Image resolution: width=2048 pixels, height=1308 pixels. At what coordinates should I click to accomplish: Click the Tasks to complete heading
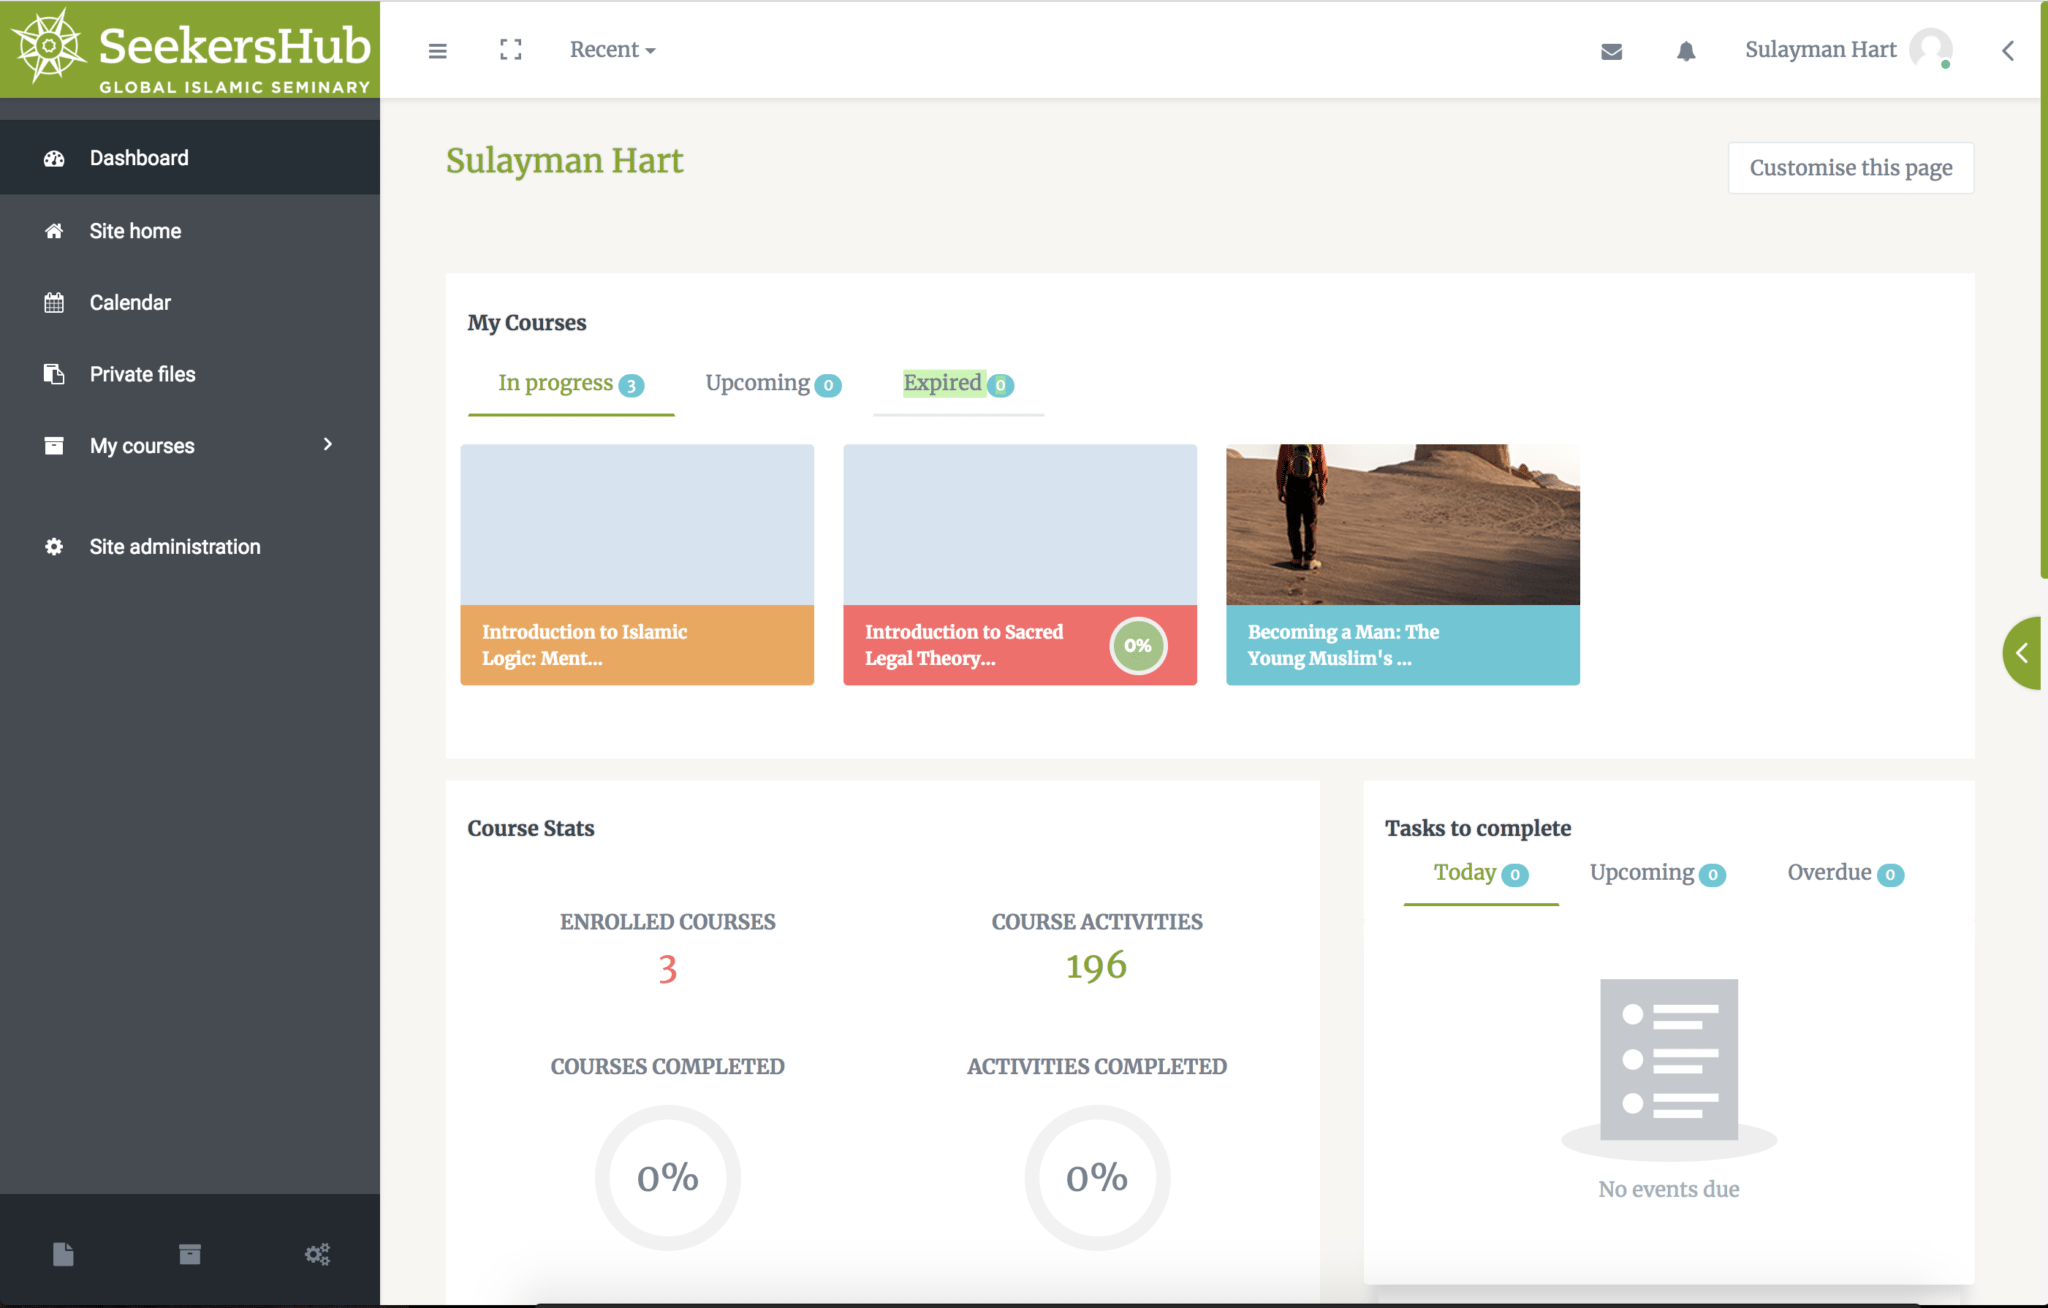(x=1478, y=828)
